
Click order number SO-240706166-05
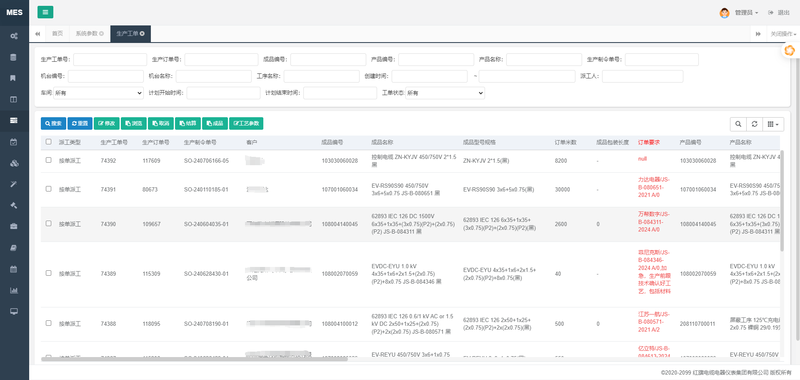(x=206, y=160)
